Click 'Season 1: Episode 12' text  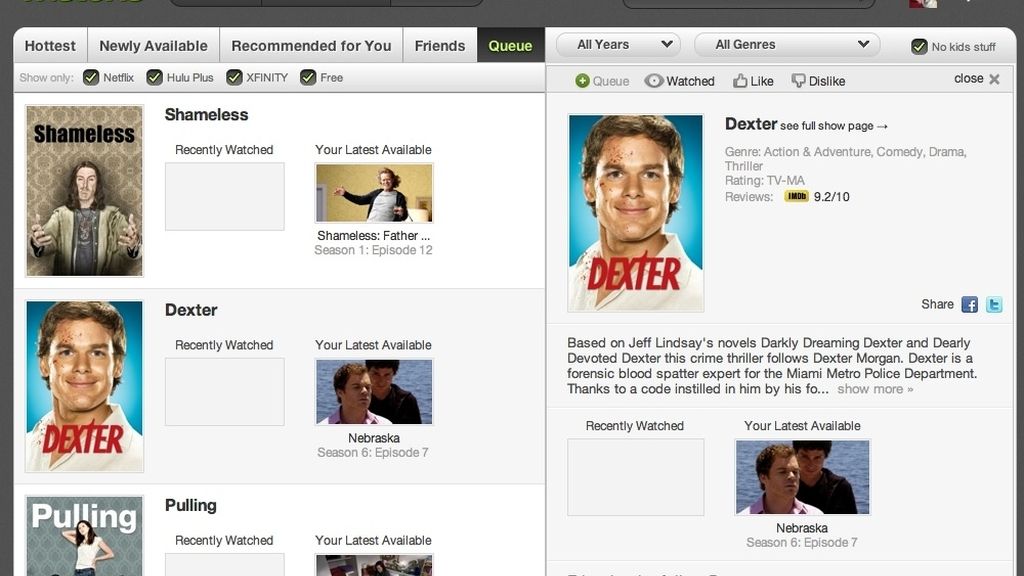point(374,250)
